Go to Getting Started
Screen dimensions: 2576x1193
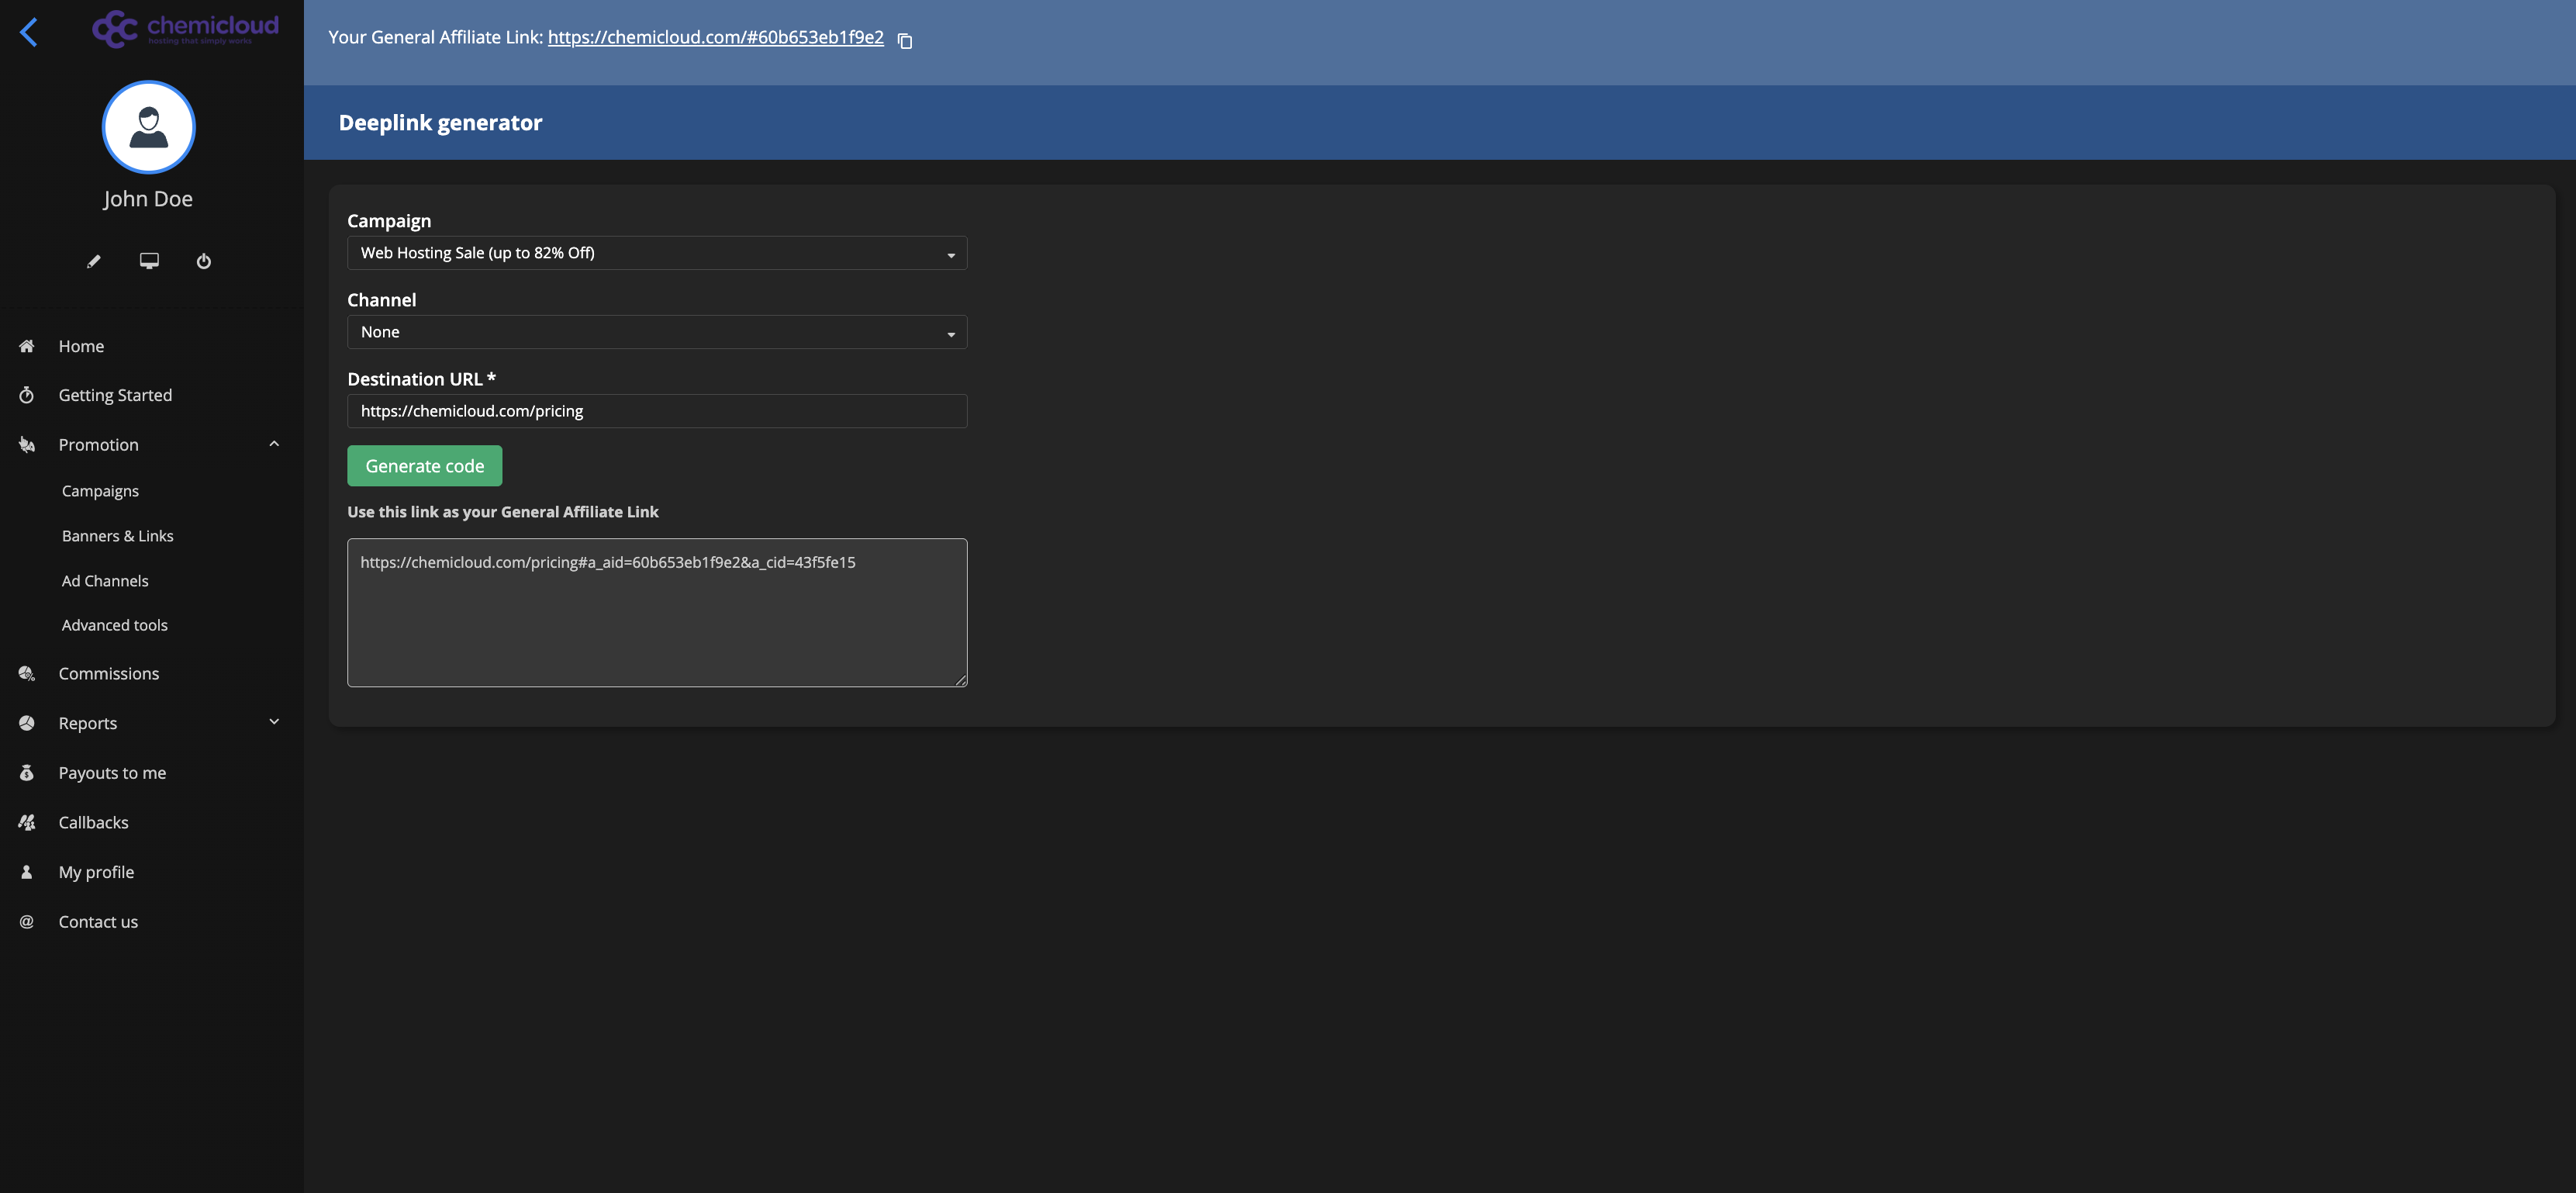115,395
